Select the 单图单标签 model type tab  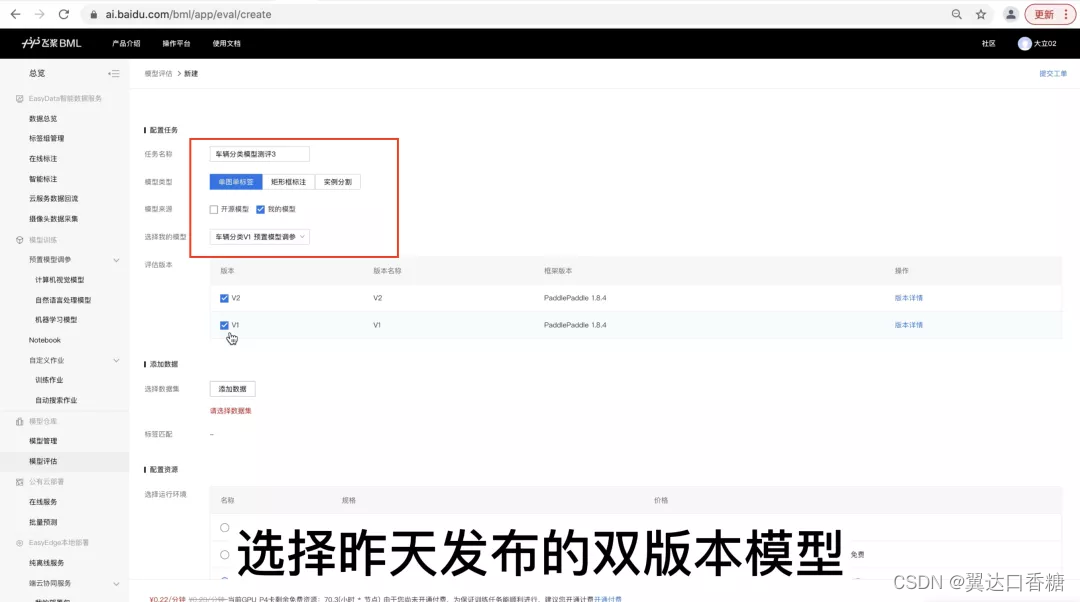pyautogui.click(x=236, y=182)
